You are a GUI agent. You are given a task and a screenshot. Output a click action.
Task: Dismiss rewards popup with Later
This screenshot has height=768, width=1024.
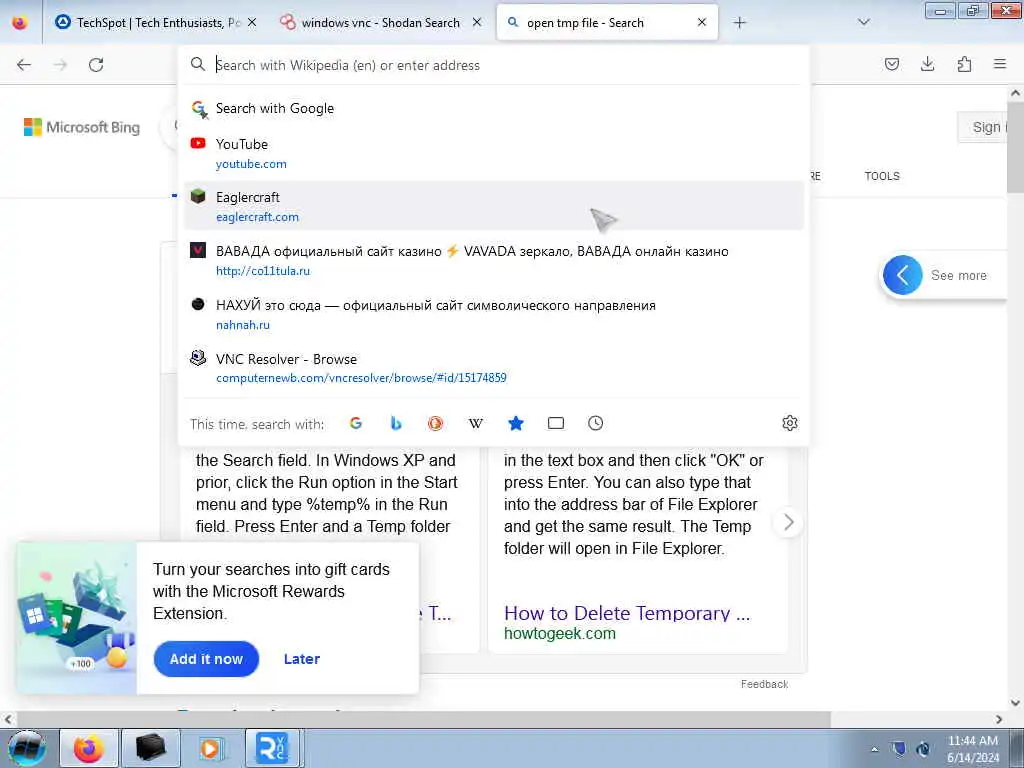302,659
